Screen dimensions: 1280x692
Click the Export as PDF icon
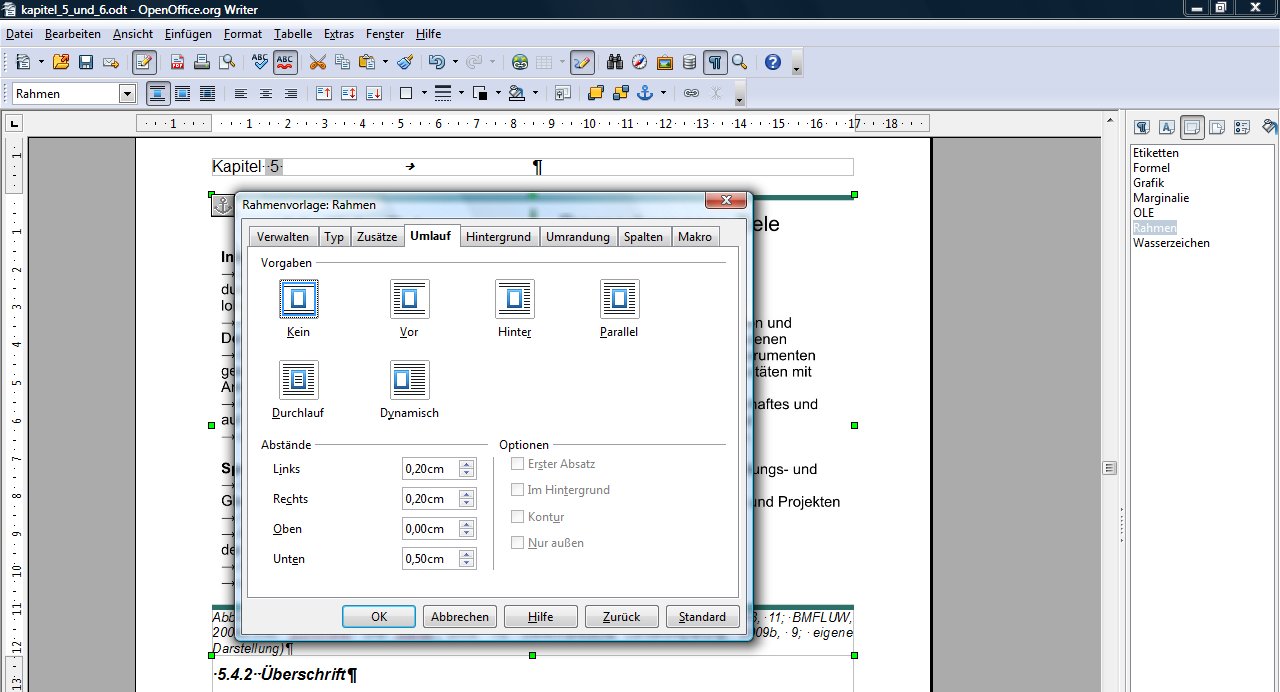tap(177, 62)
